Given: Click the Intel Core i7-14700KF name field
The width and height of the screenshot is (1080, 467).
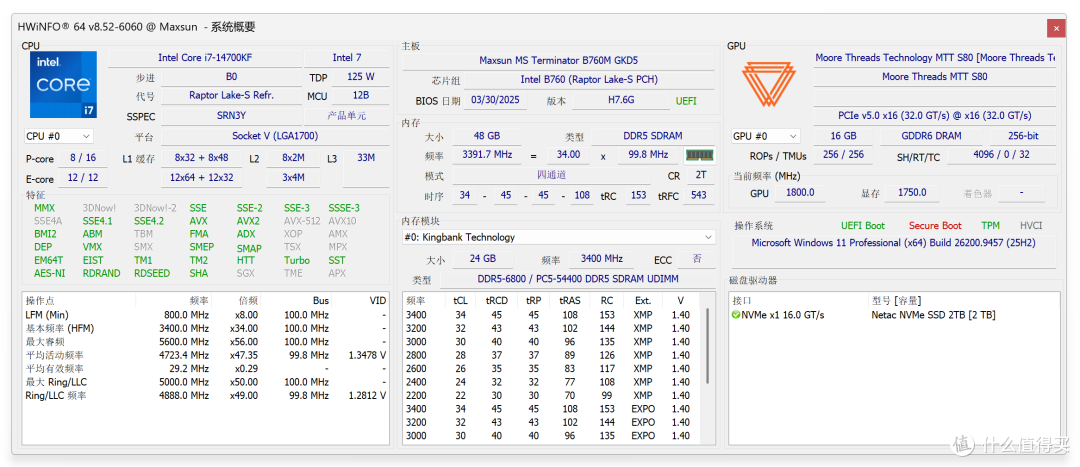Looking at the screenshot, I should tap(205, 58).
